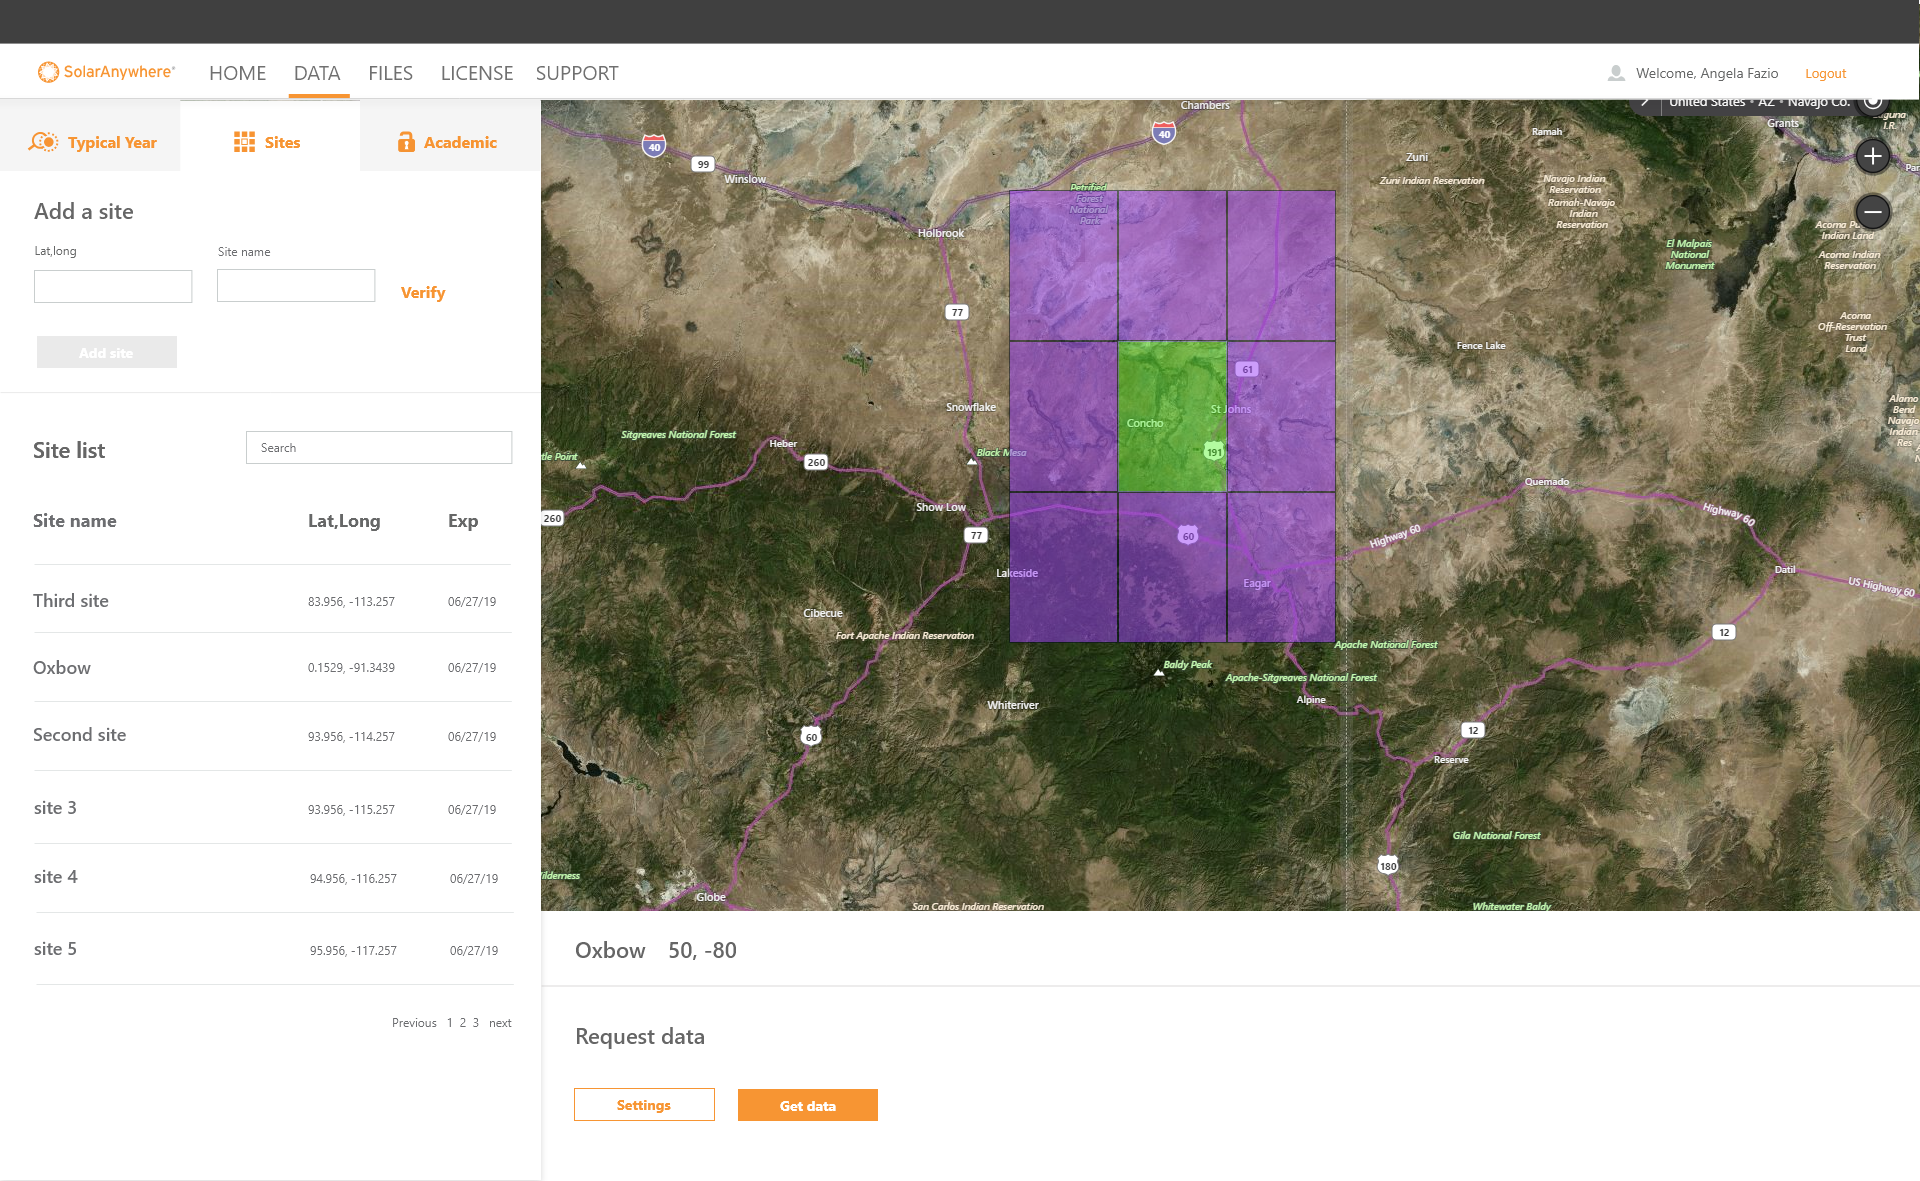Open request data Settings
The height and width of the screenshot is (1181, 1920).
[644, 1105]
